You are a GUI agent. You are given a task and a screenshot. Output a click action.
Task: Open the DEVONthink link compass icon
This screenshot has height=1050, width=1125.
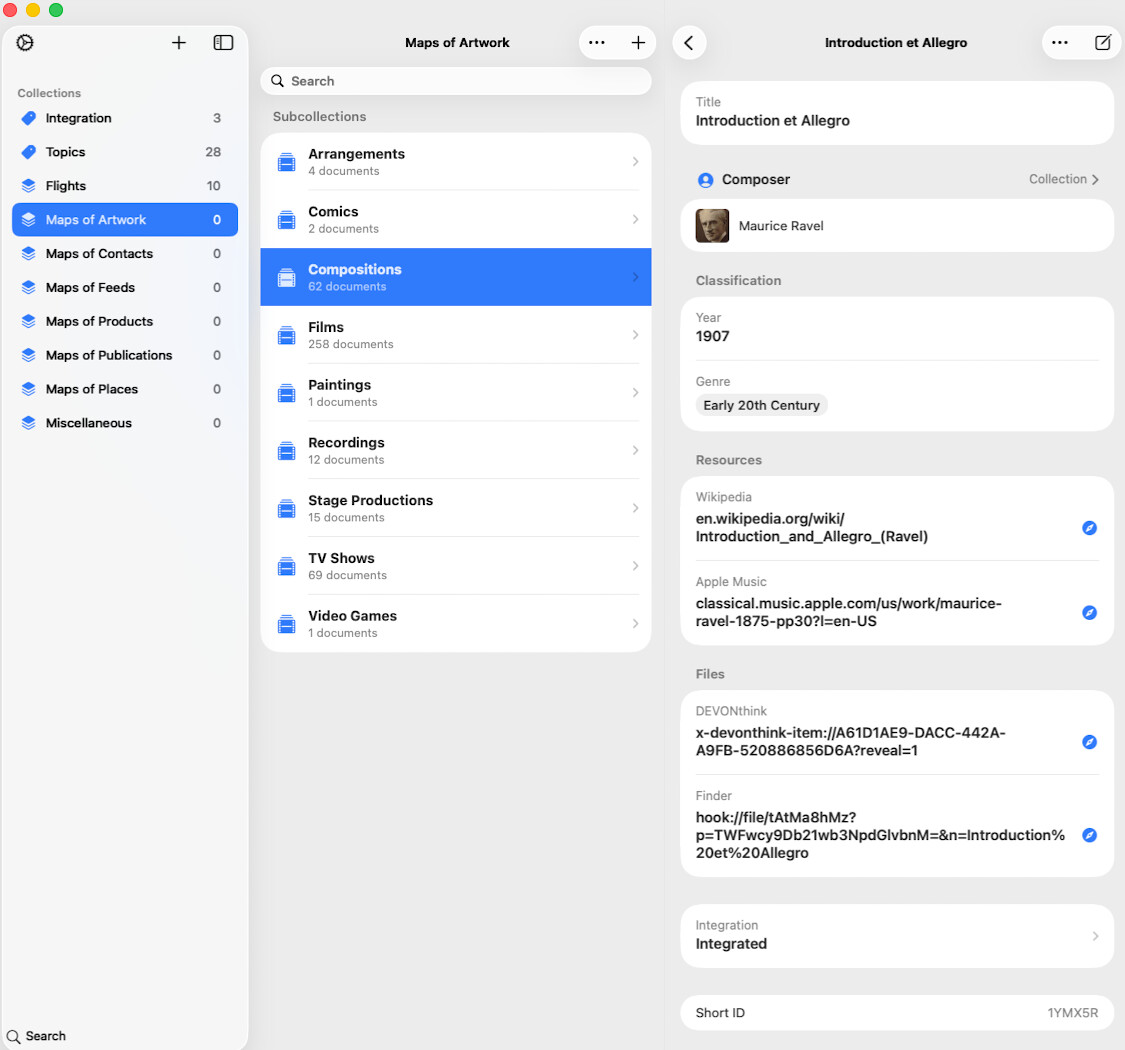pyautogui.click(x=1090, y=742)
